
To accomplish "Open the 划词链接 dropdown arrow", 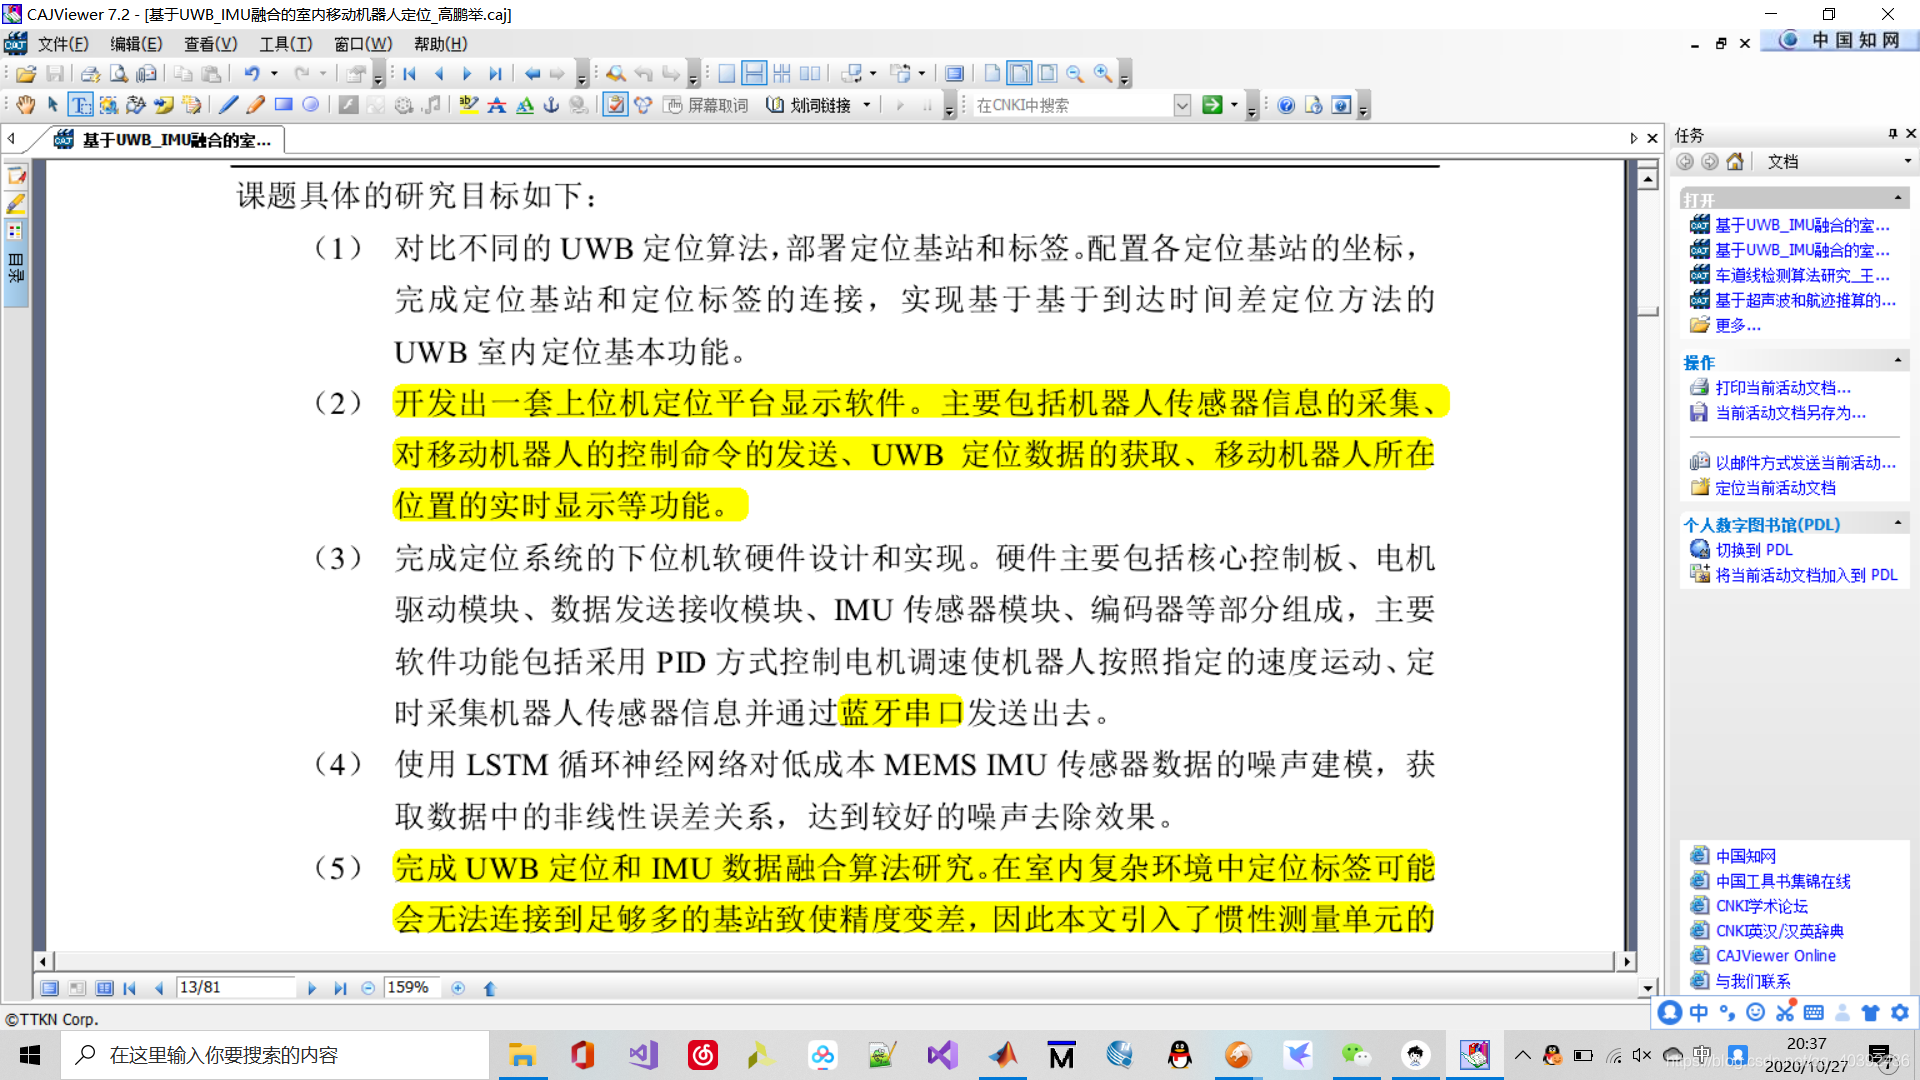I will click(867, 105).
